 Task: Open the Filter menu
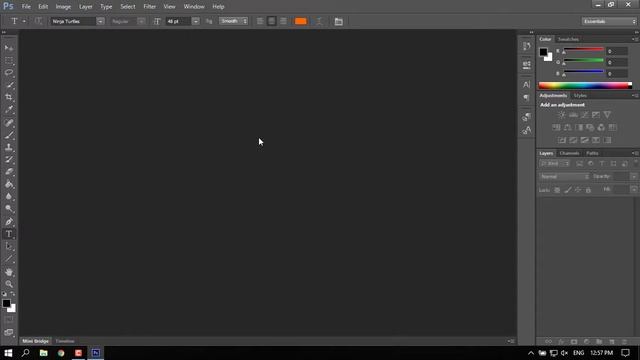click(x=149, y=7)
